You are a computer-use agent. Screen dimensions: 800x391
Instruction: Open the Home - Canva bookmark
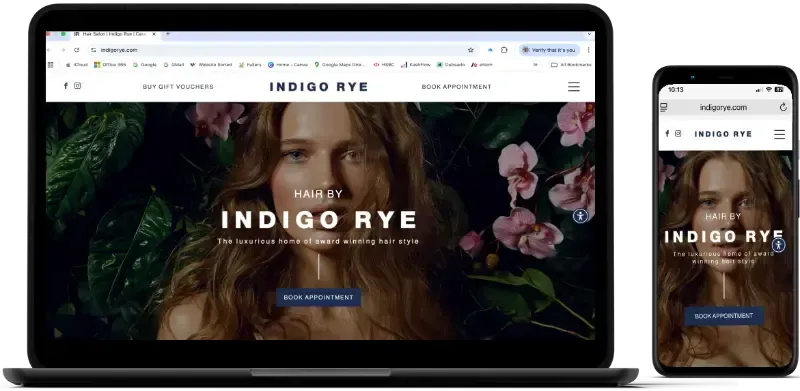coord(288,65)
